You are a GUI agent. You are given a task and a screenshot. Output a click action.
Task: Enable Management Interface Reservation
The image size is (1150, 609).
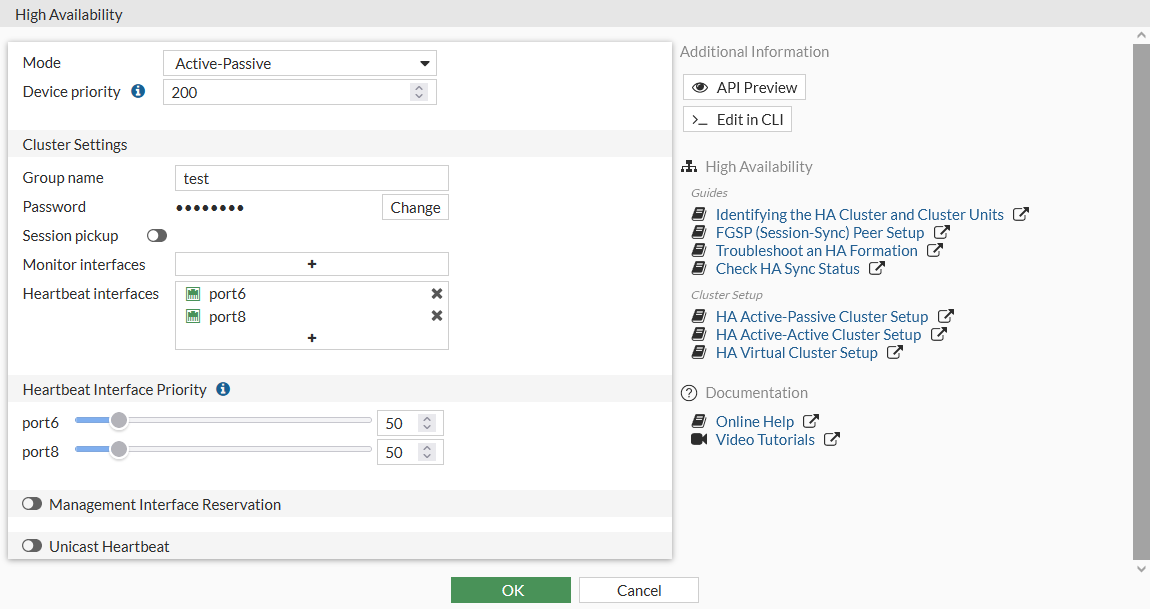coord(32,503)
